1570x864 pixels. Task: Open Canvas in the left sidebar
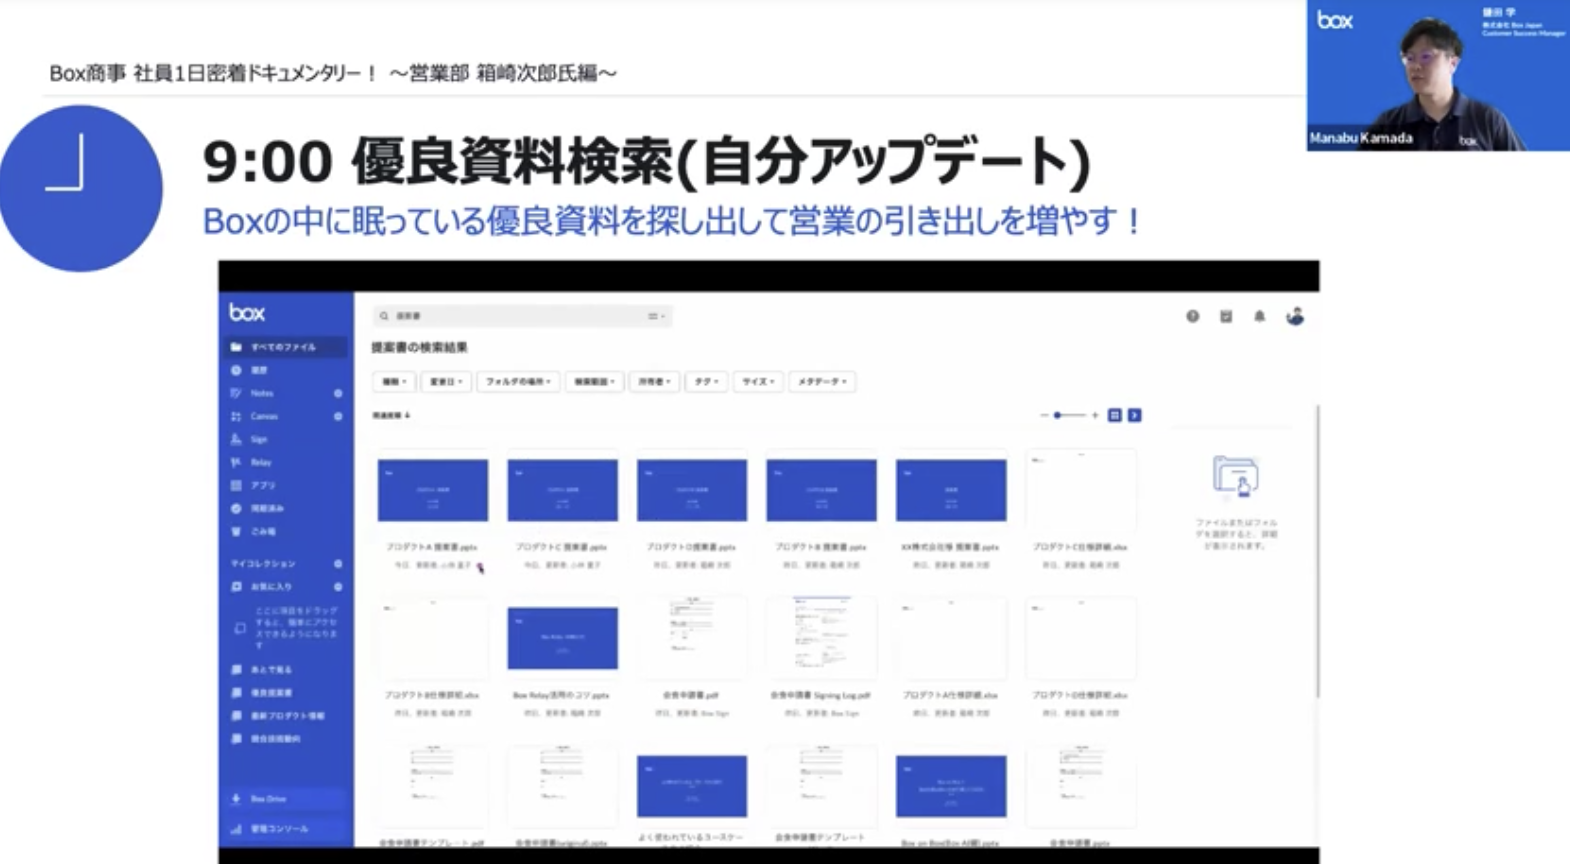tap(264, 416)
